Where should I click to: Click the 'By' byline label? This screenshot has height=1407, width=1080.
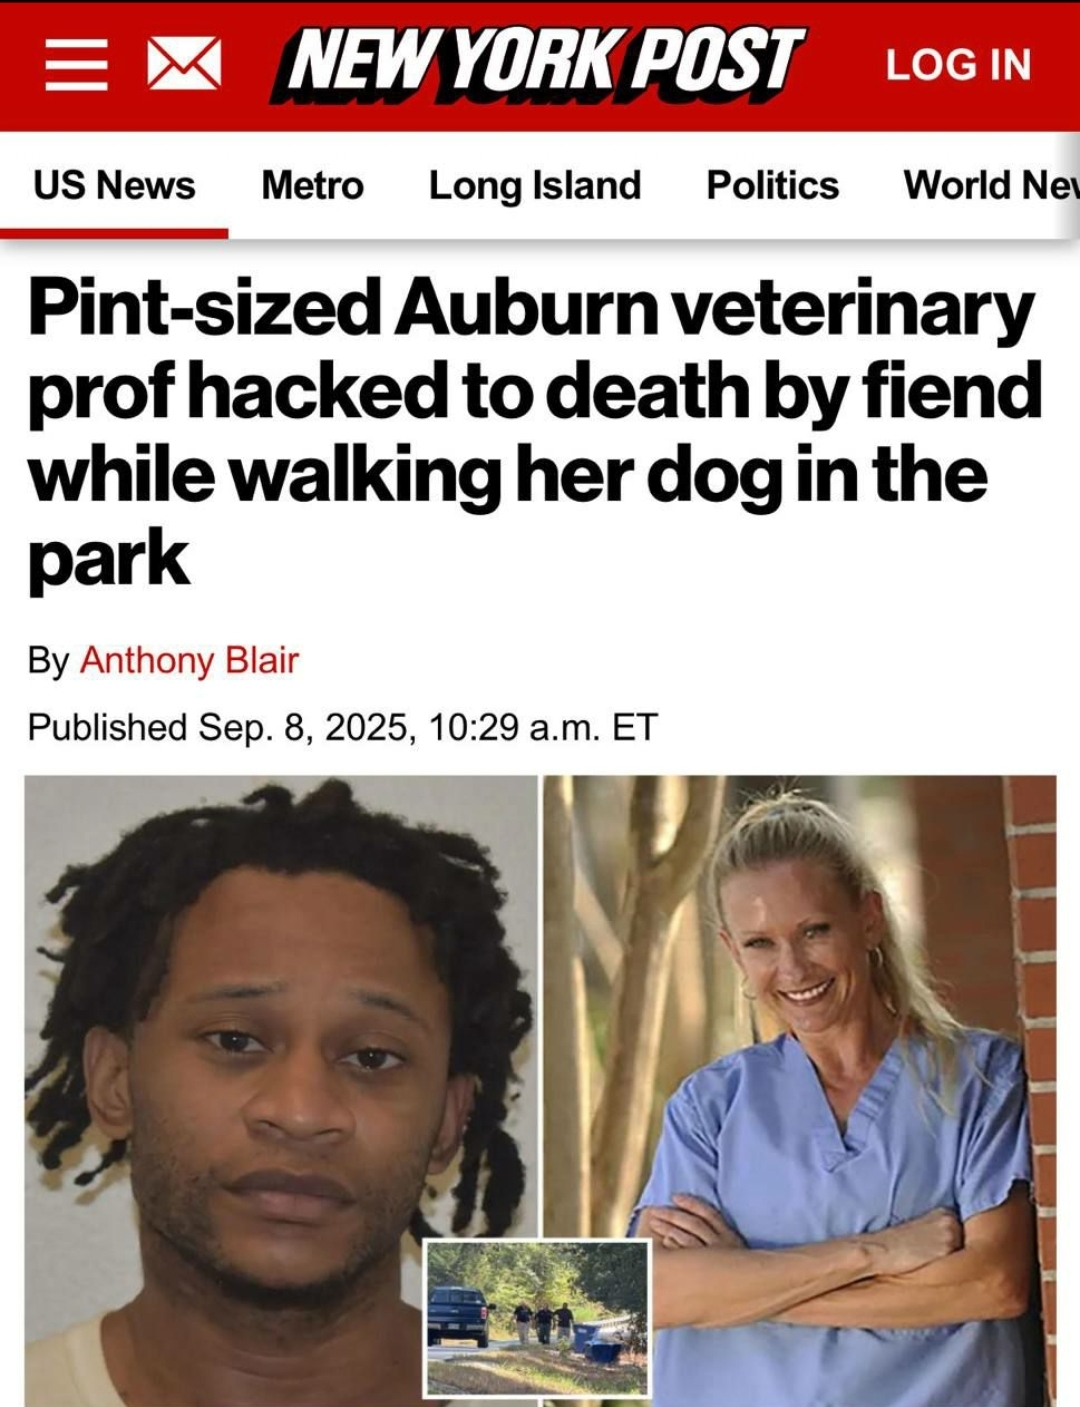tap(48, 661)
